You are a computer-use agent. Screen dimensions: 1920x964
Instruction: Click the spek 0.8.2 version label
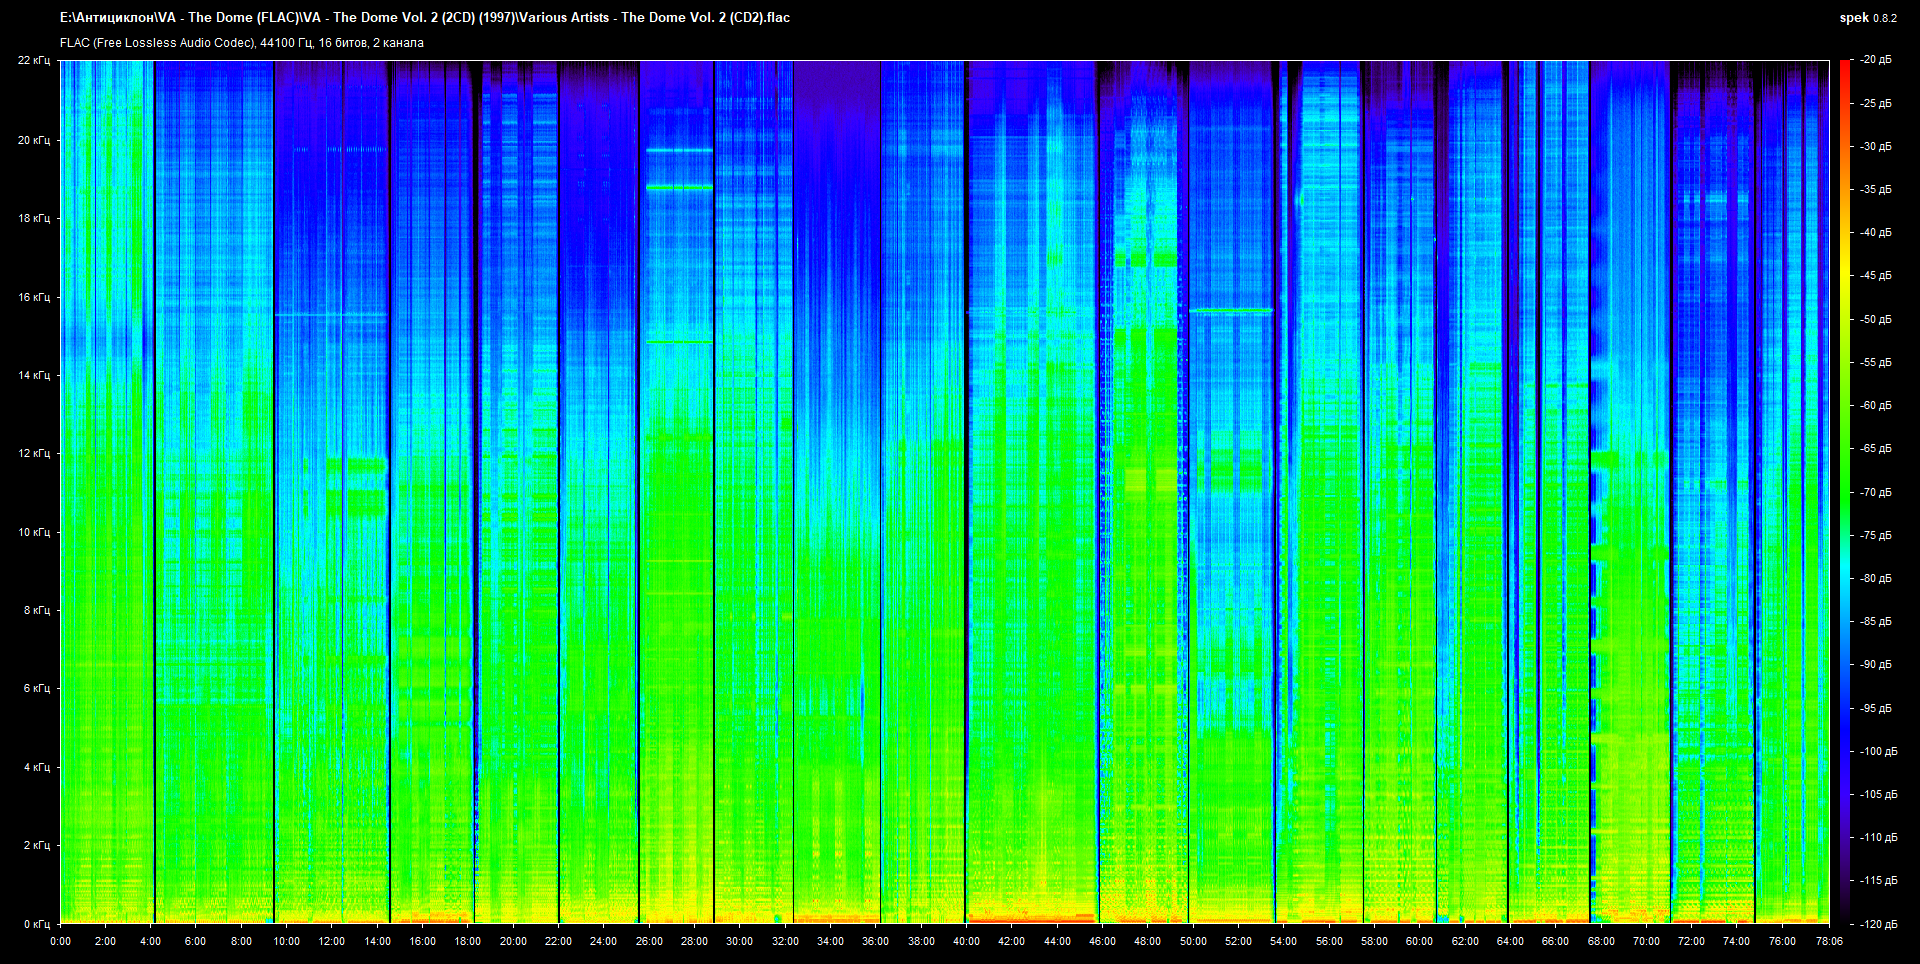[1867, 18]
